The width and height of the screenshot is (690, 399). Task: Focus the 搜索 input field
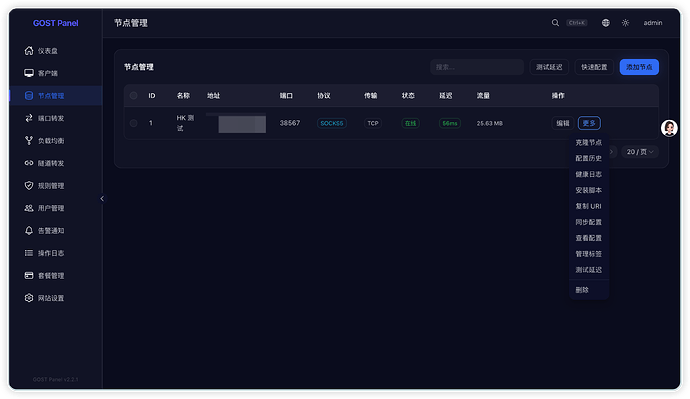(x=477, y=67)
